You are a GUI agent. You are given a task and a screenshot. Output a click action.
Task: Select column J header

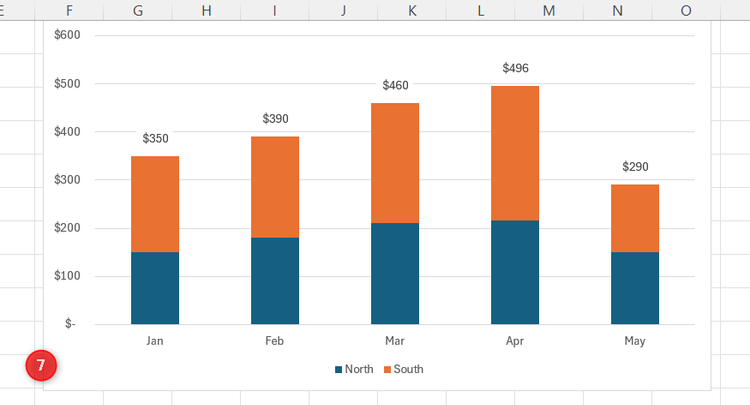(343, 10)
